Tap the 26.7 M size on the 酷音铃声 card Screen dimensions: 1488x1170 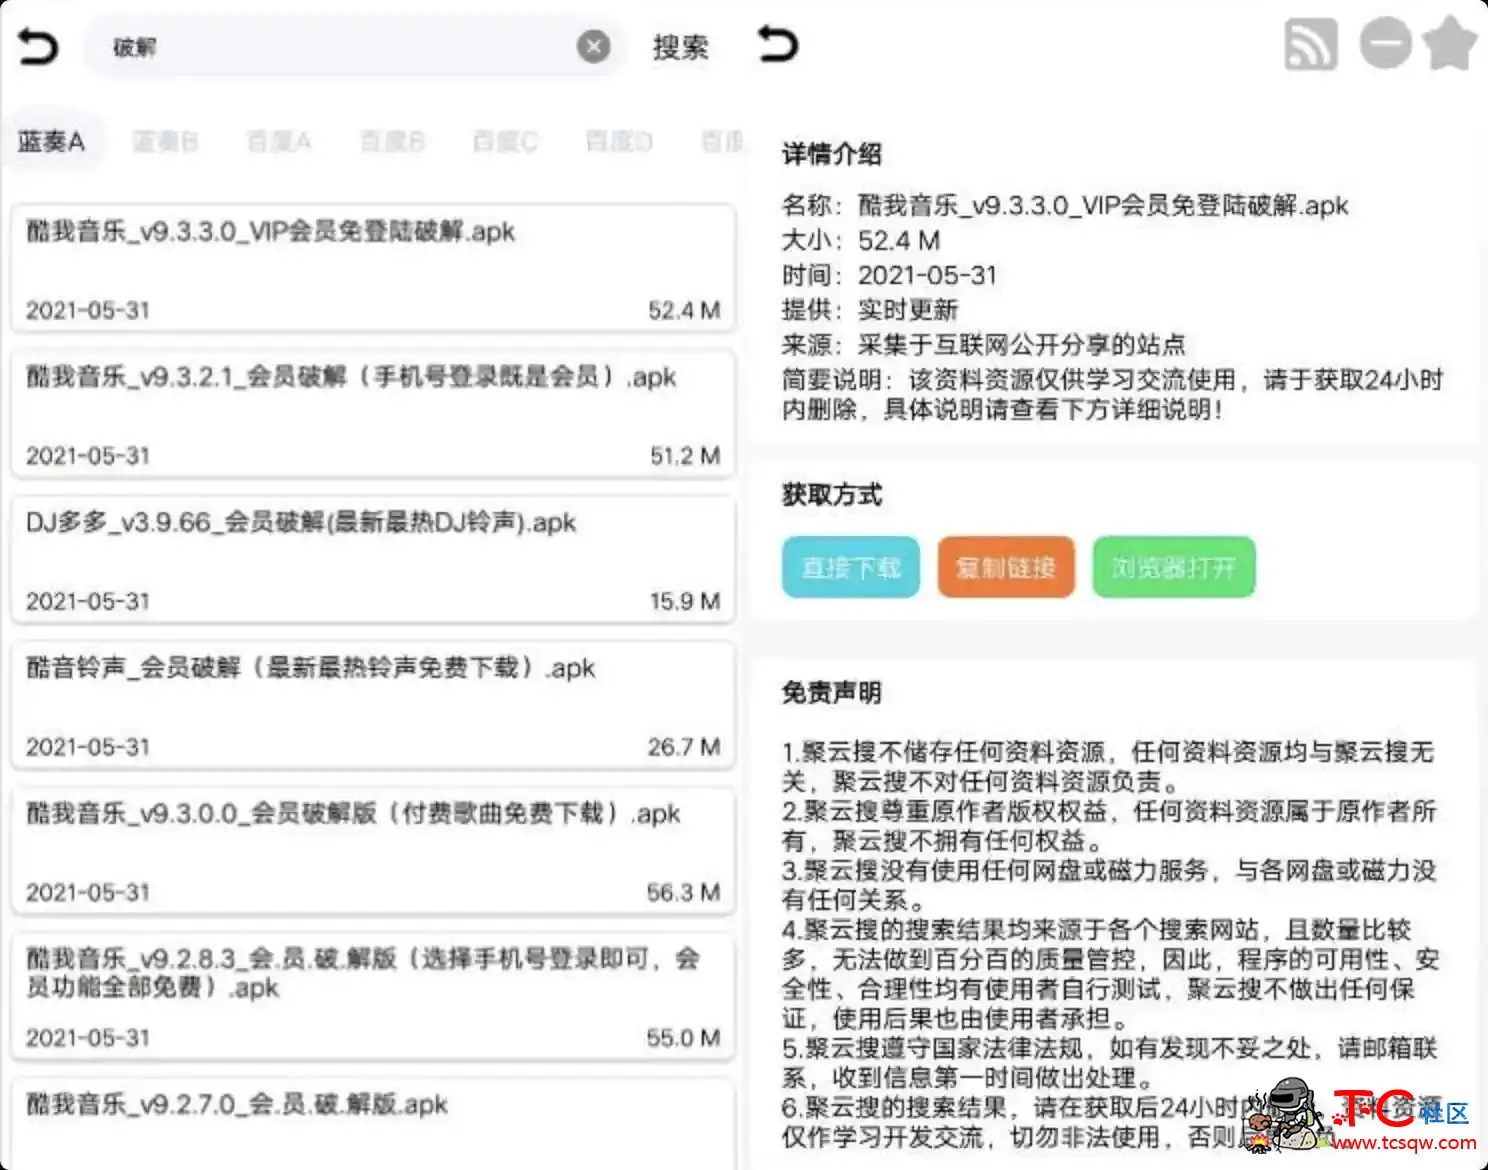tap(684, 747)
